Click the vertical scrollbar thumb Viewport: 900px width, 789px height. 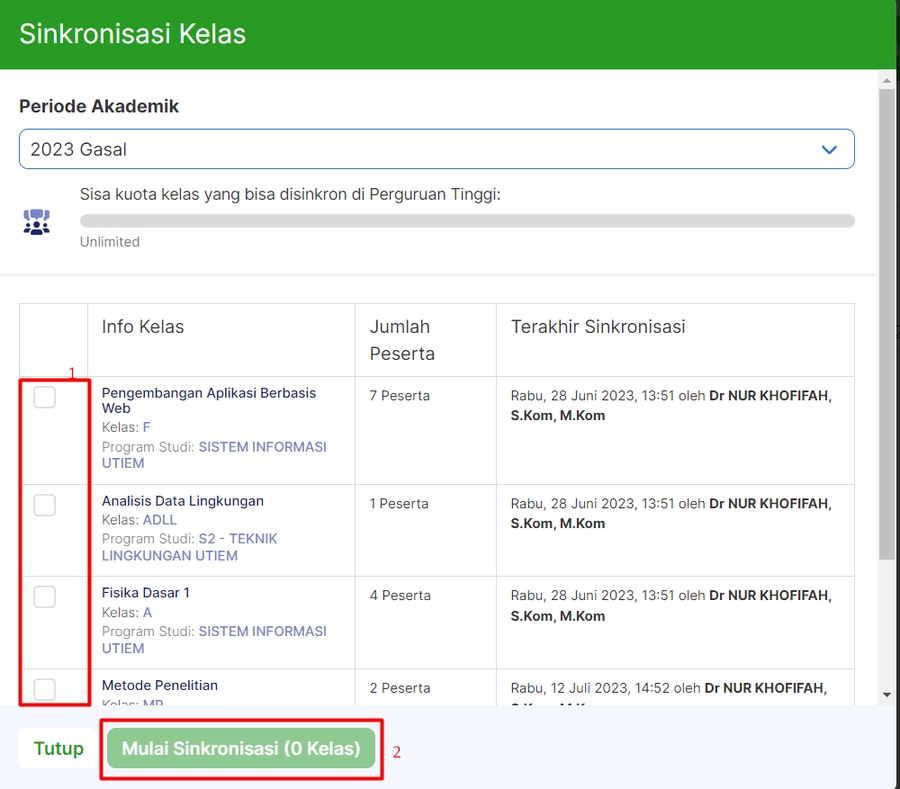pyautogui.click(x=886, y=320)
